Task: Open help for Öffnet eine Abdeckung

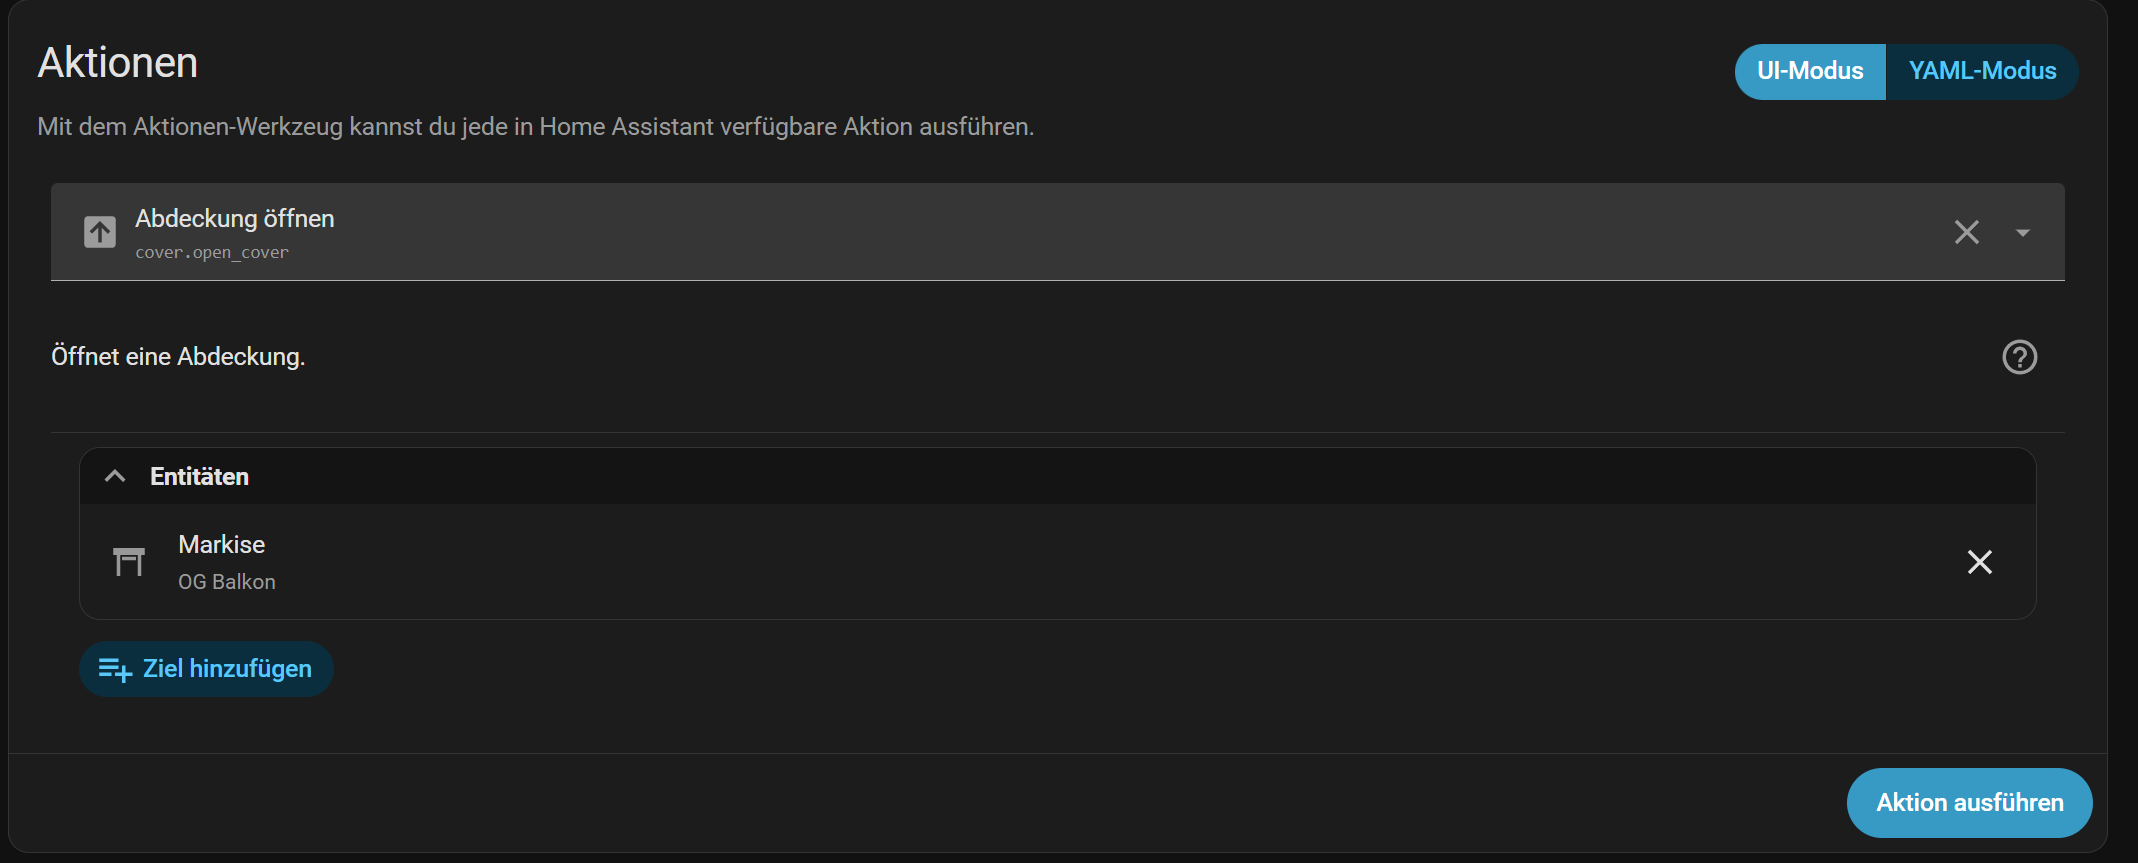Action: 2019,357
